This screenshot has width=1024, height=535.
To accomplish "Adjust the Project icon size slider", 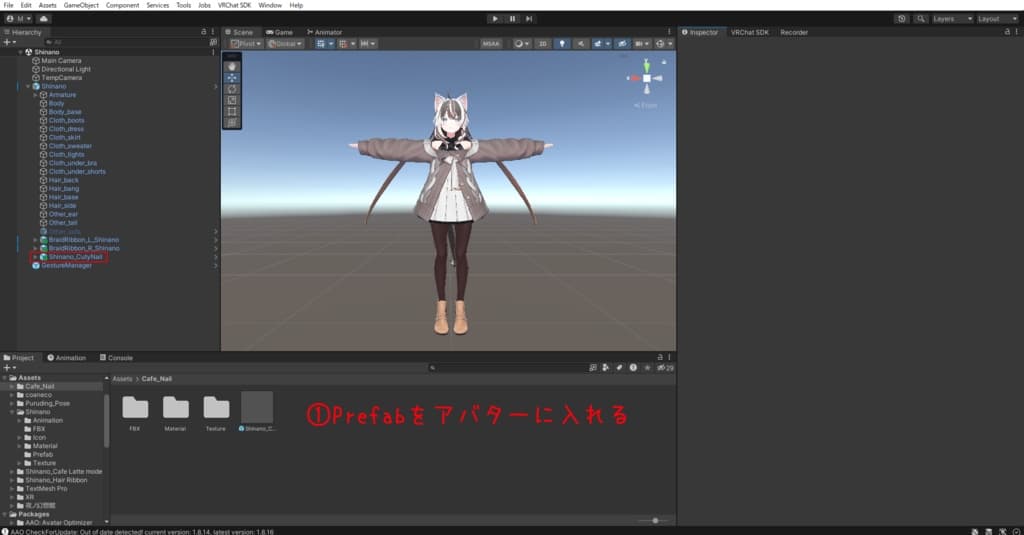I will click(655, 521).
